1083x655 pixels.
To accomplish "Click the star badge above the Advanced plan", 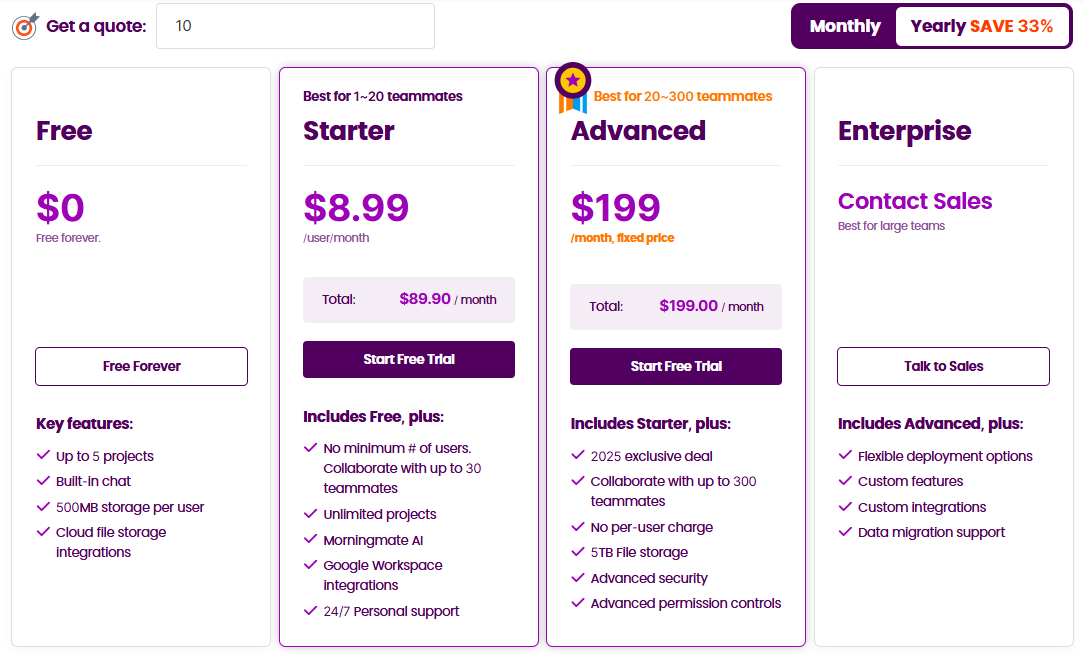I will coord(572,81).
